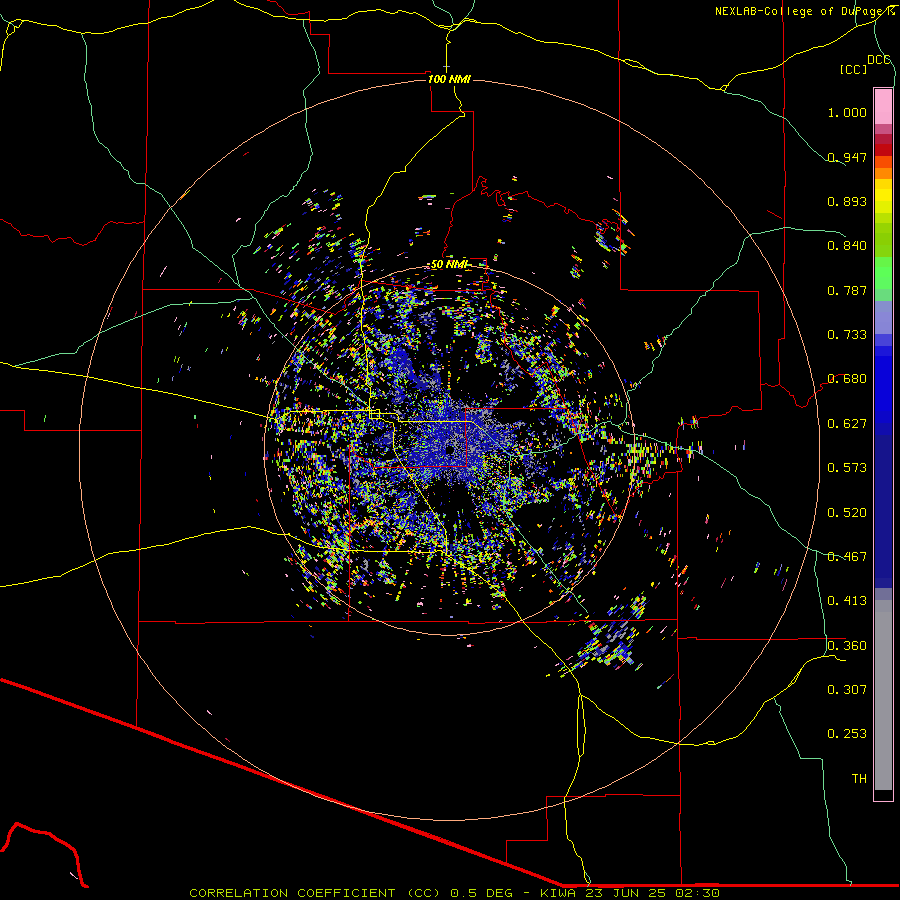Click the TH threshold label on legend
Viewport: 900px width, 900px height.
859,779
